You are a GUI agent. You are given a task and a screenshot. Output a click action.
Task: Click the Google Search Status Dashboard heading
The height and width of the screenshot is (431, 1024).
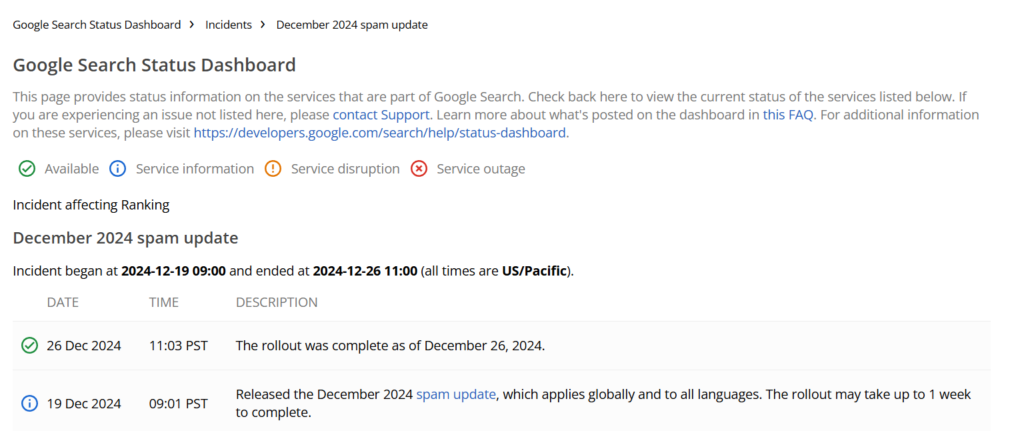pos(154,65)
